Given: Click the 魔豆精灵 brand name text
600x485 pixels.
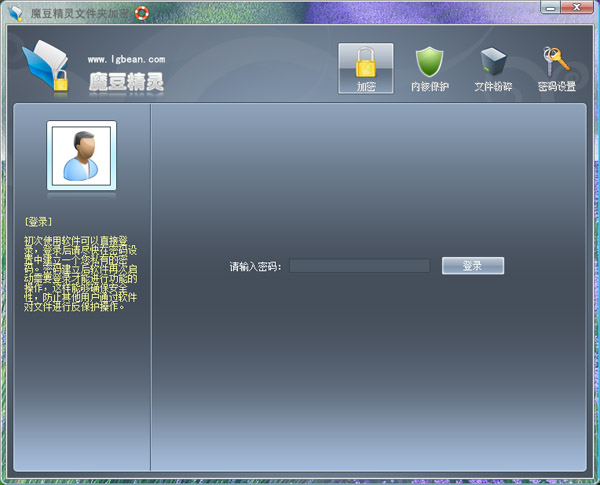Looking at the screenshot, I should 126,82.
